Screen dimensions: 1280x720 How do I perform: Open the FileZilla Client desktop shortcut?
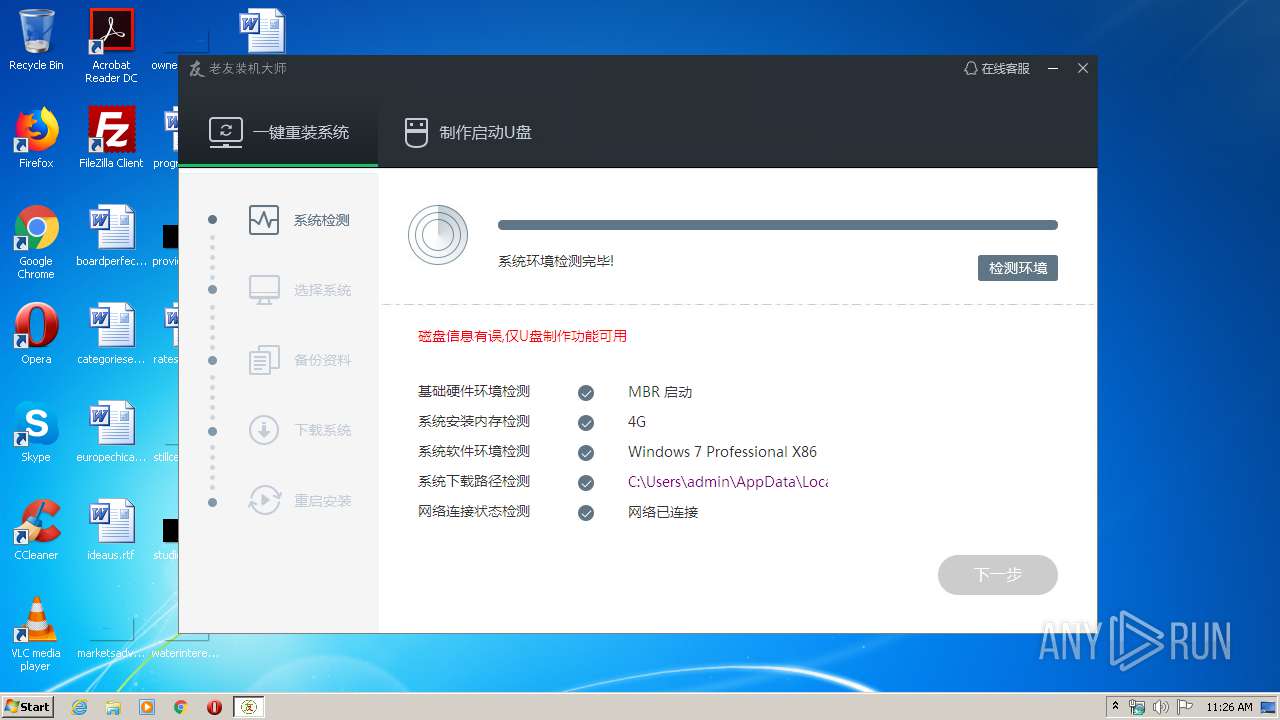pyautogui.click(x=111, y=138)
